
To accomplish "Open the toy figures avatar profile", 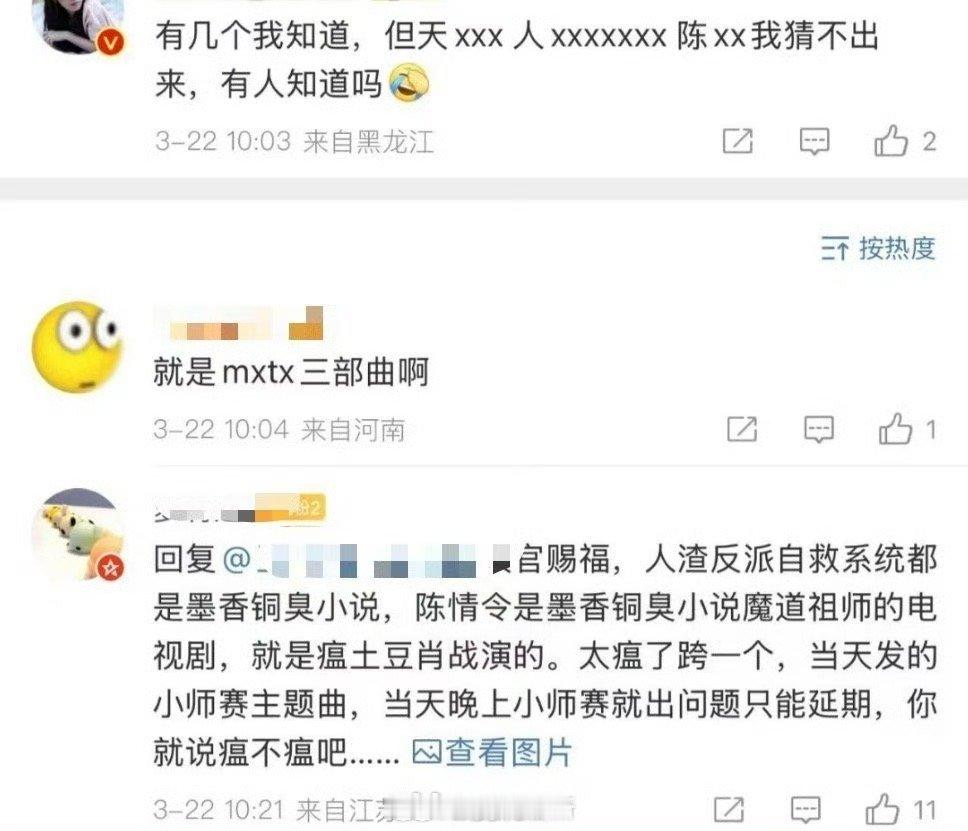I will pyautogui.click(x=77, y=534).
